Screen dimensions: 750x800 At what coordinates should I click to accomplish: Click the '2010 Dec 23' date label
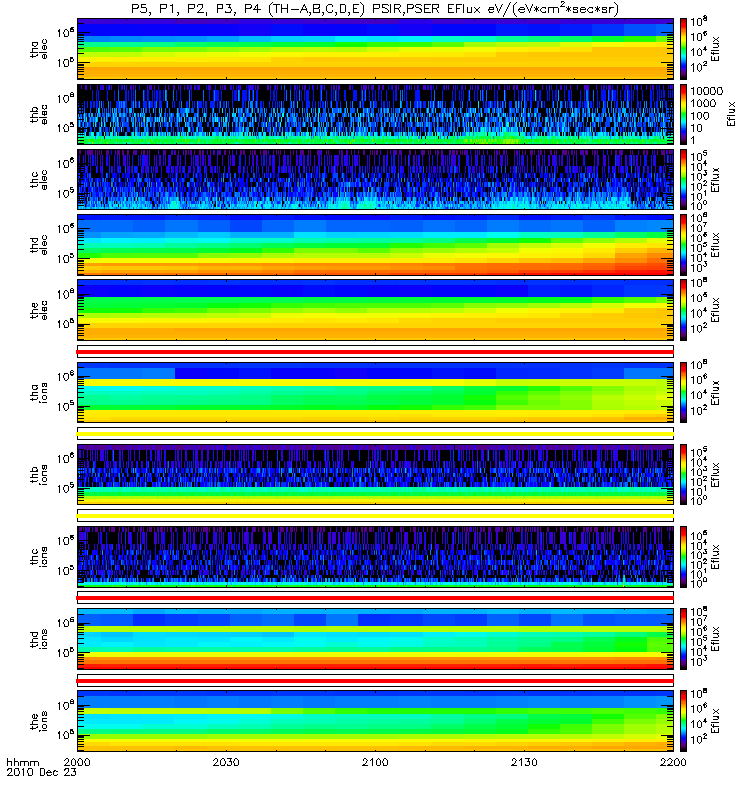click(x=41, y=772)
